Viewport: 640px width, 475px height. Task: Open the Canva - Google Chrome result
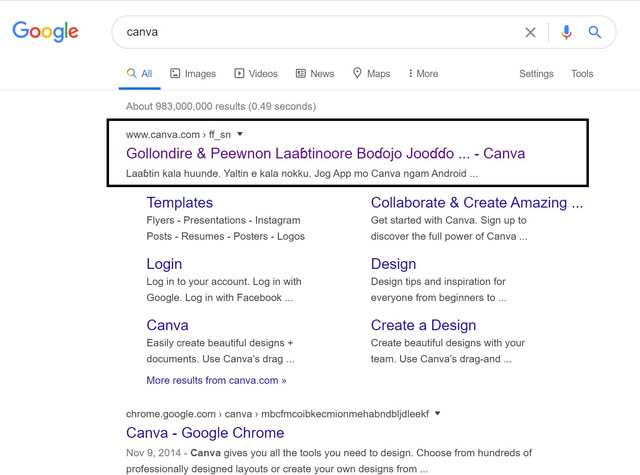(205, 433)
